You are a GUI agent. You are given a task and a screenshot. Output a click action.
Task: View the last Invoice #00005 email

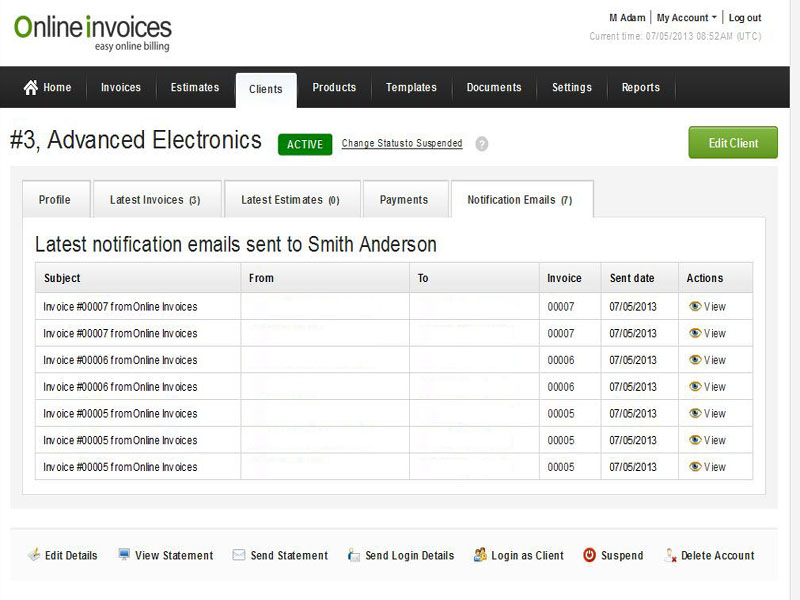(x=708, y=467)
